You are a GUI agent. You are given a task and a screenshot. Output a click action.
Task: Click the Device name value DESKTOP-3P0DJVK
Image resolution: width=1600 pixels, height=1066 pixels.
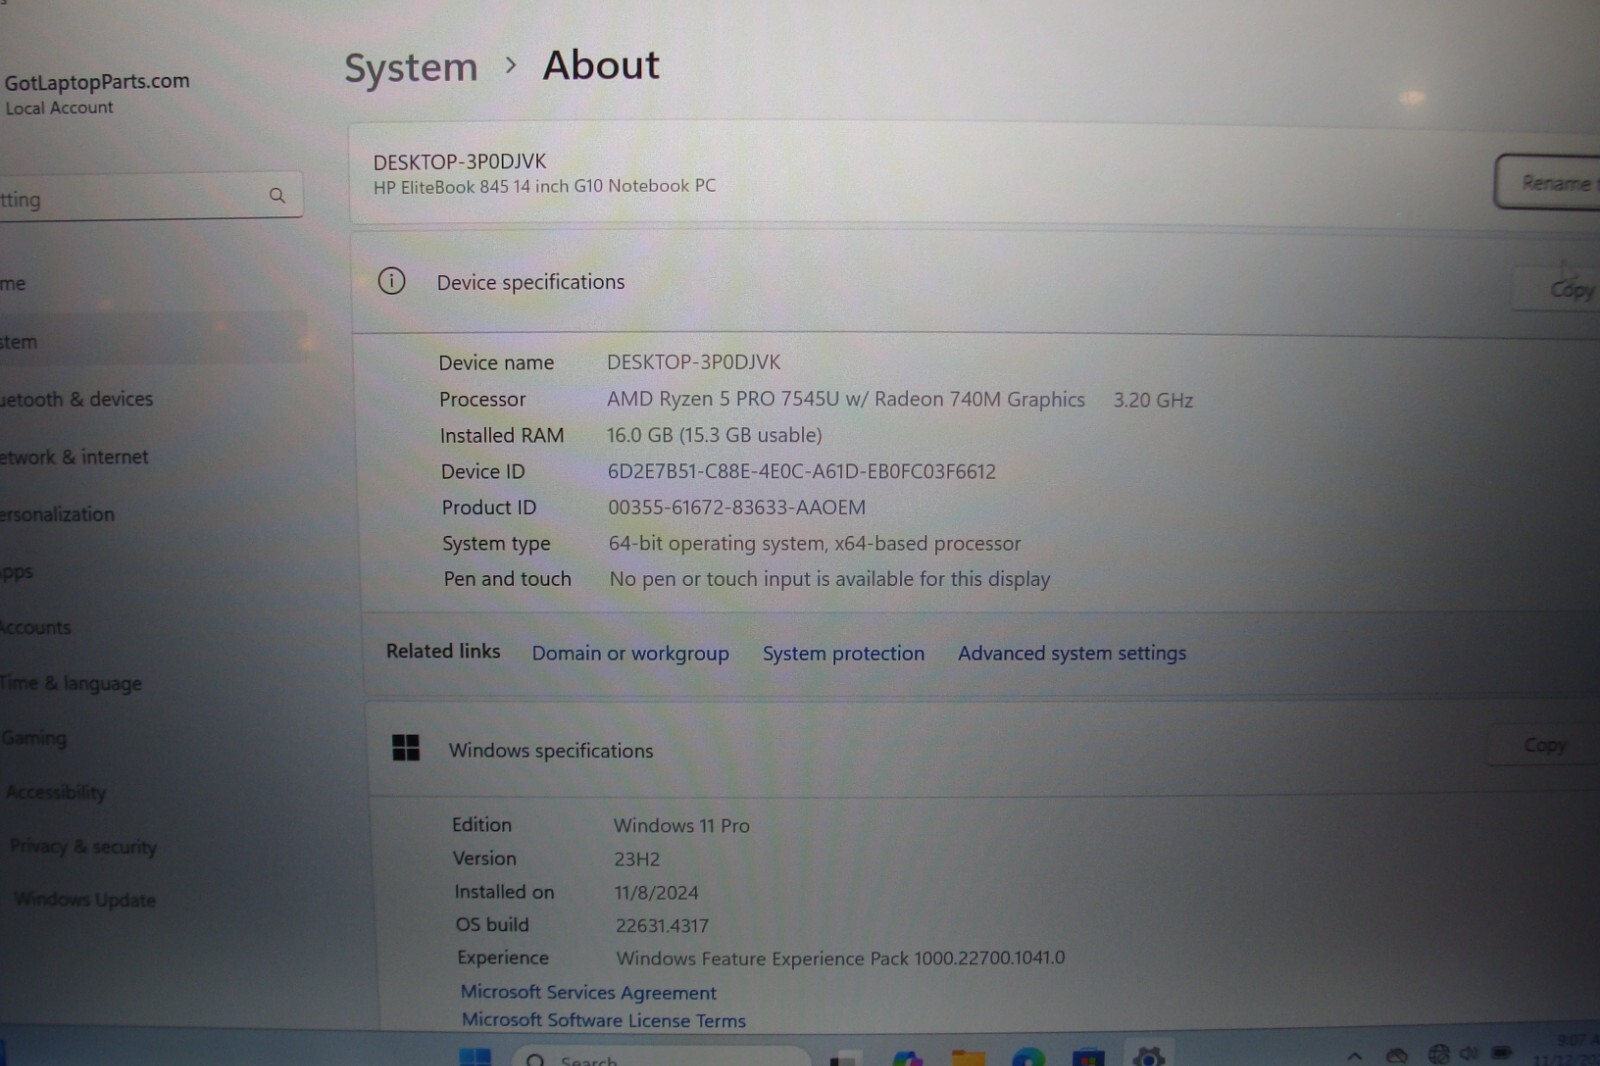tap(693, 362)
